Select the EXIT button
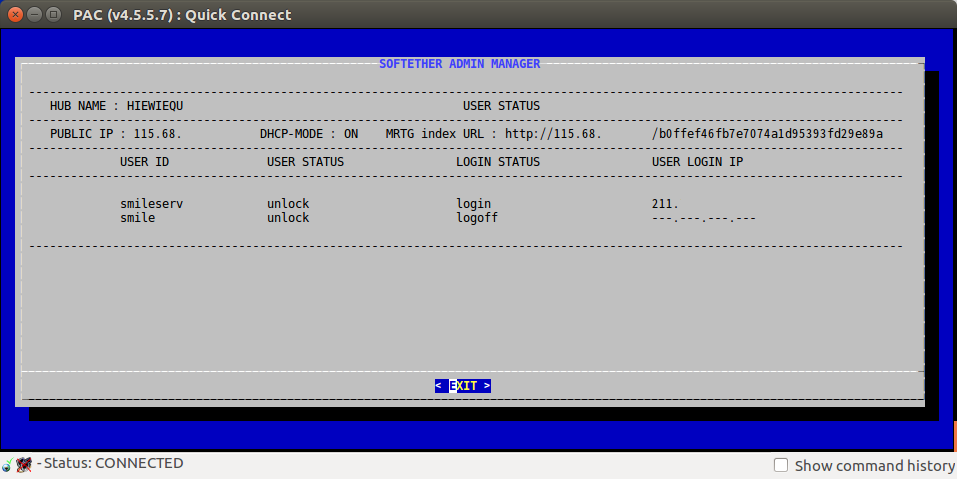957x479 pixels. coord(463,386)
